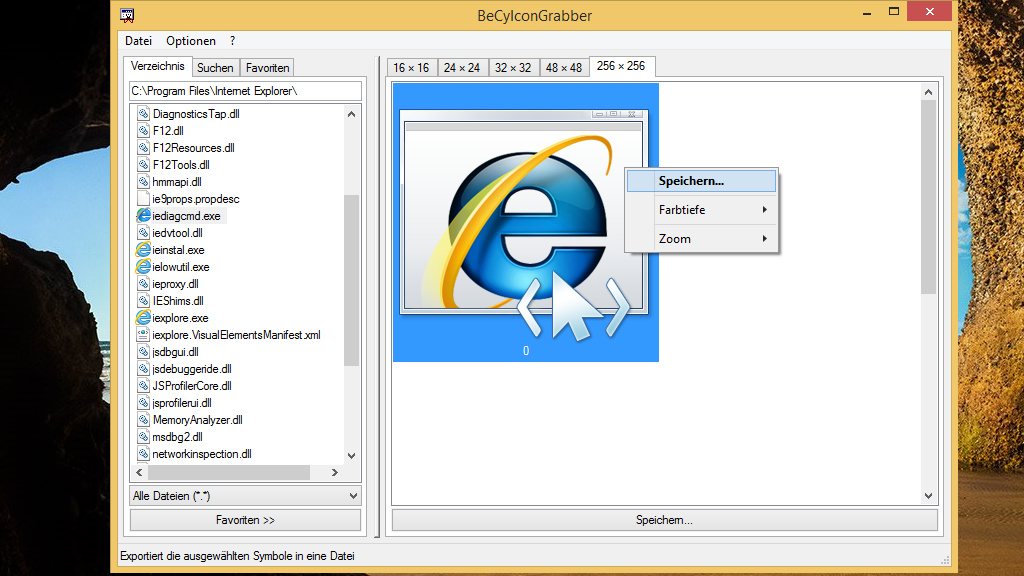
Task: Select the file name iexplore.VisualElementsManifest.xml
Action: click(236, 335)
